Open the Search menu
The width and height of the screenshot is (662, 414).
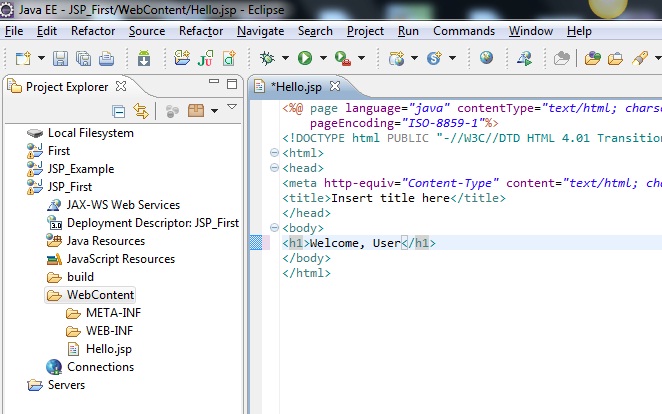(x=315, y=31)
